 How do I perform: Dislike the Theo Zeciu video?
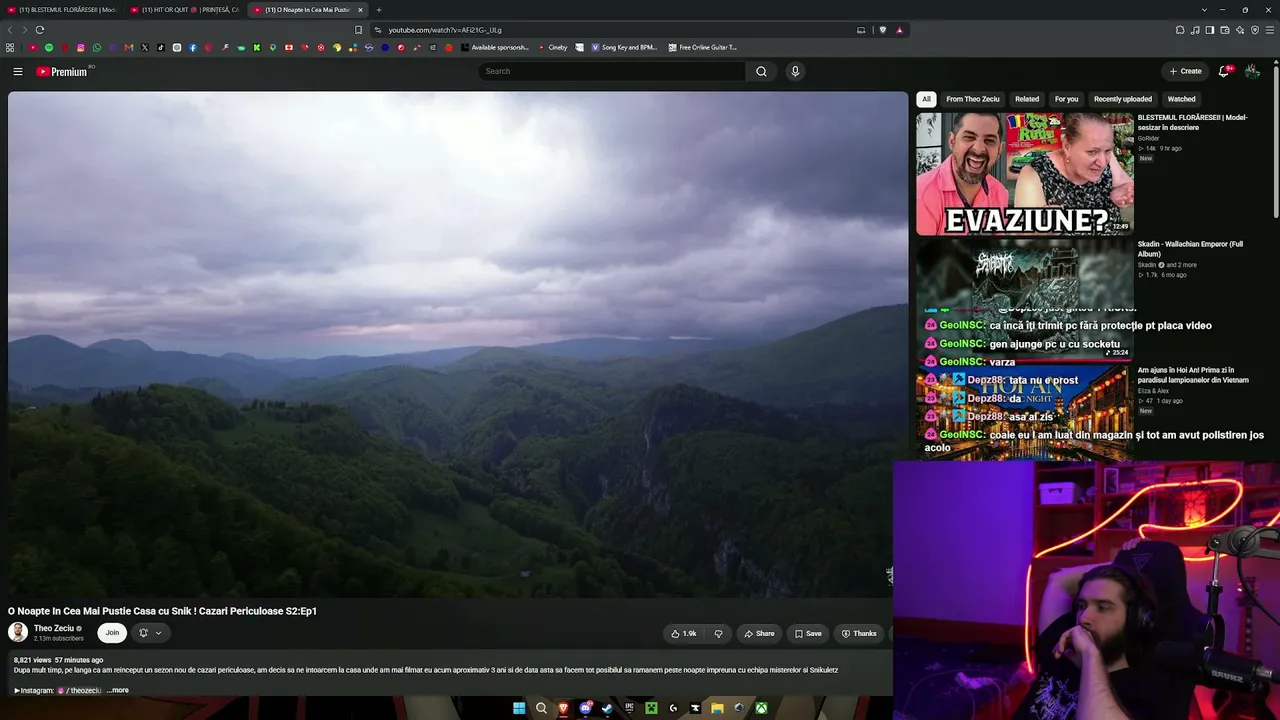pos(718,633)
